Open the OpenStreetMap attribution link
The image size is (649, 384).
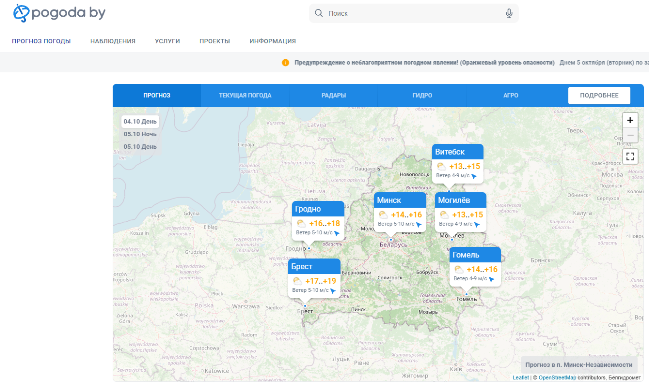pos(557,377)
